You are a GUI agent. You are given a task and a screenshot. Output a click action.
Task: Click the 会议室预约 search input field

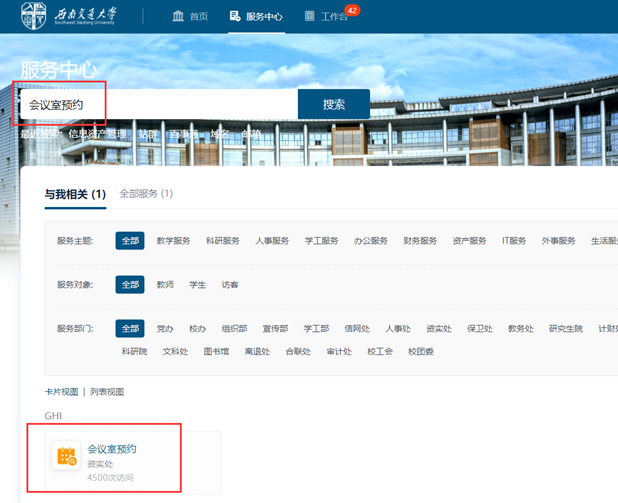pyautogui.click(x=160, y=104)
